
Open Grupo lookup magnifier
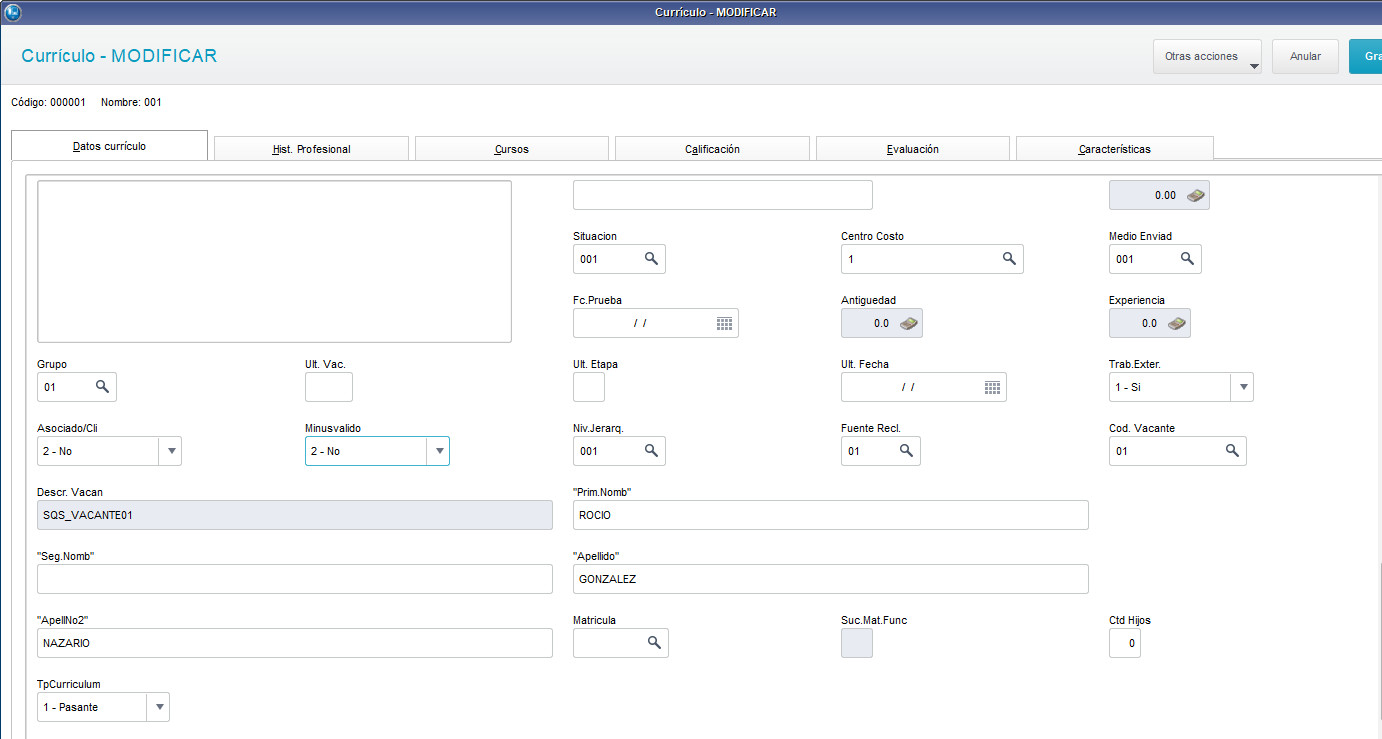pyautogui.click(x=102, y=386)
